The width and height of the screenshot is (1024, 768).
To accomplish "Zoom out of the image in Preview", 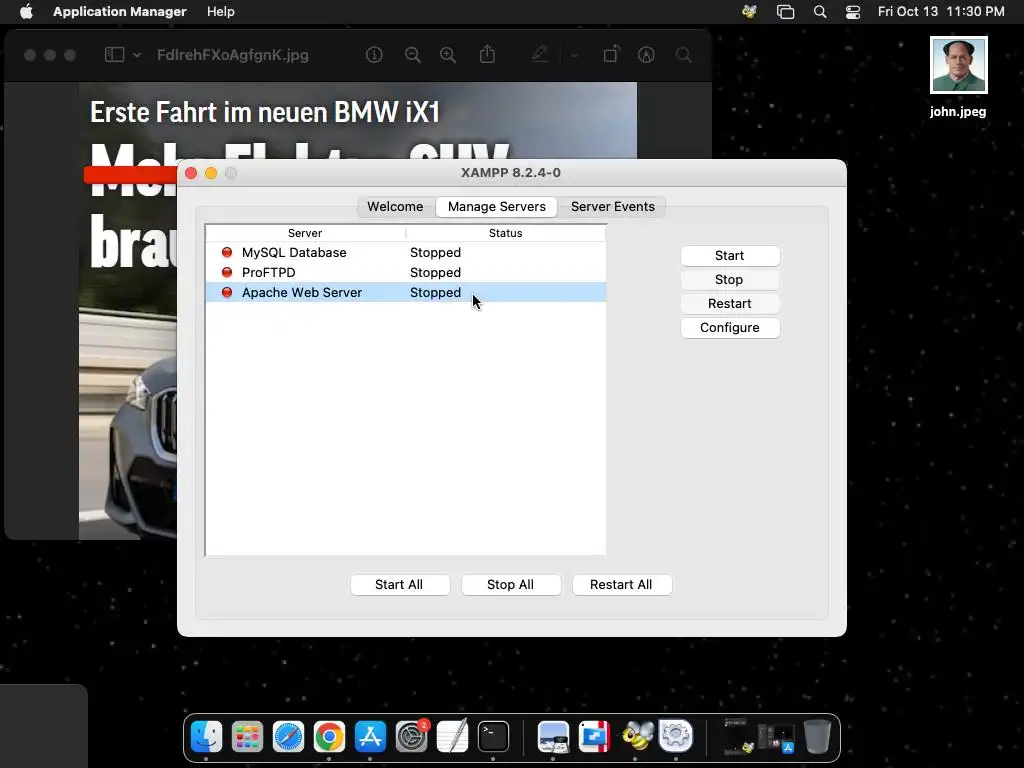I will (413, 55).
